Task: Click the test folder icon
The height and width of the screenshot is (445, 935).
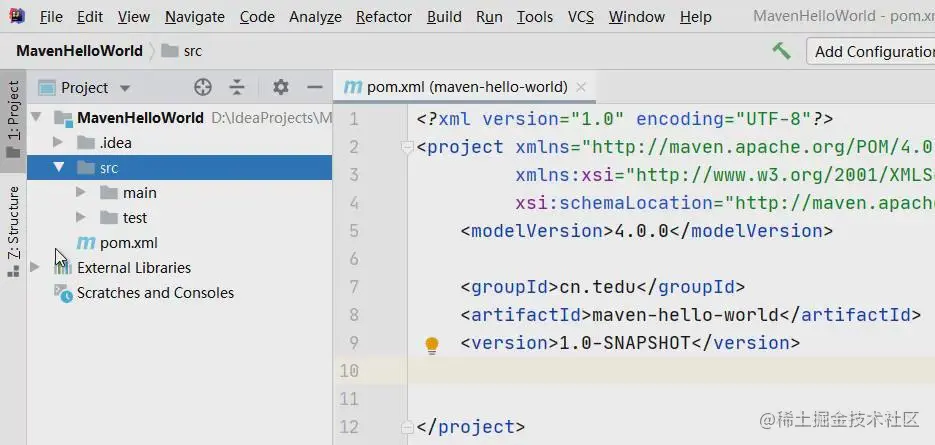Action: tap(109, 218)
